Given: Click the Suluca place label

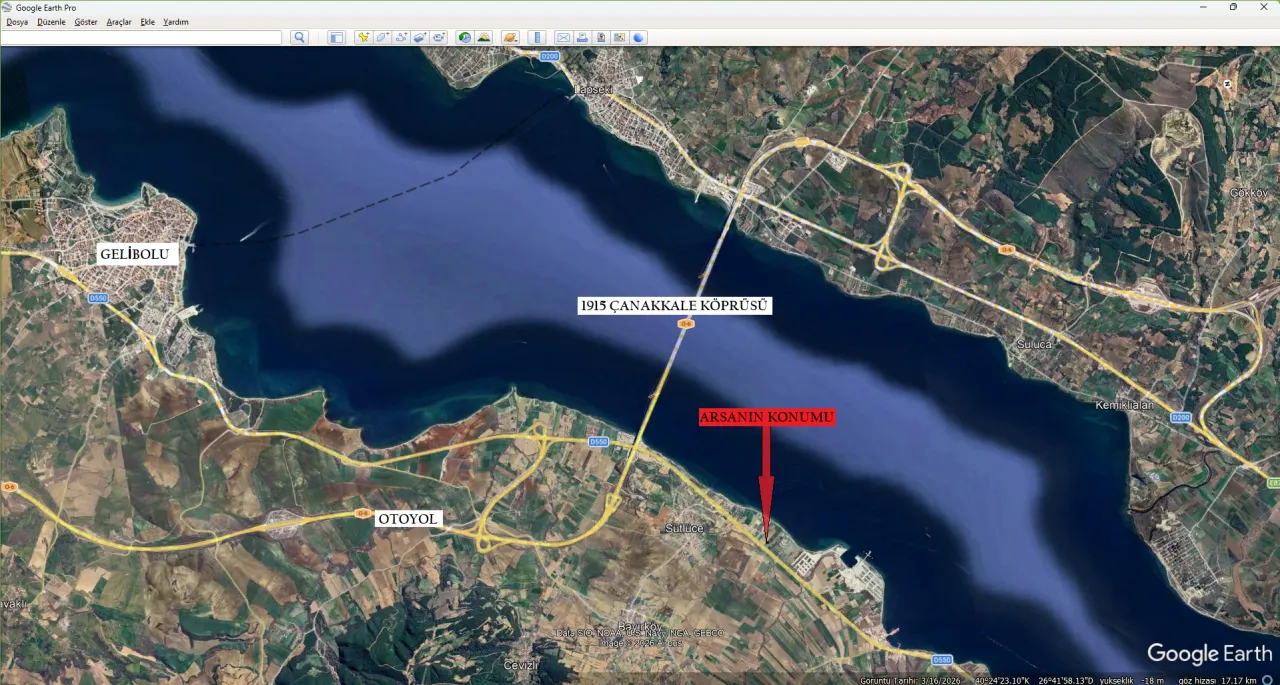Looking at the screenshot, I should point(1035,343).
